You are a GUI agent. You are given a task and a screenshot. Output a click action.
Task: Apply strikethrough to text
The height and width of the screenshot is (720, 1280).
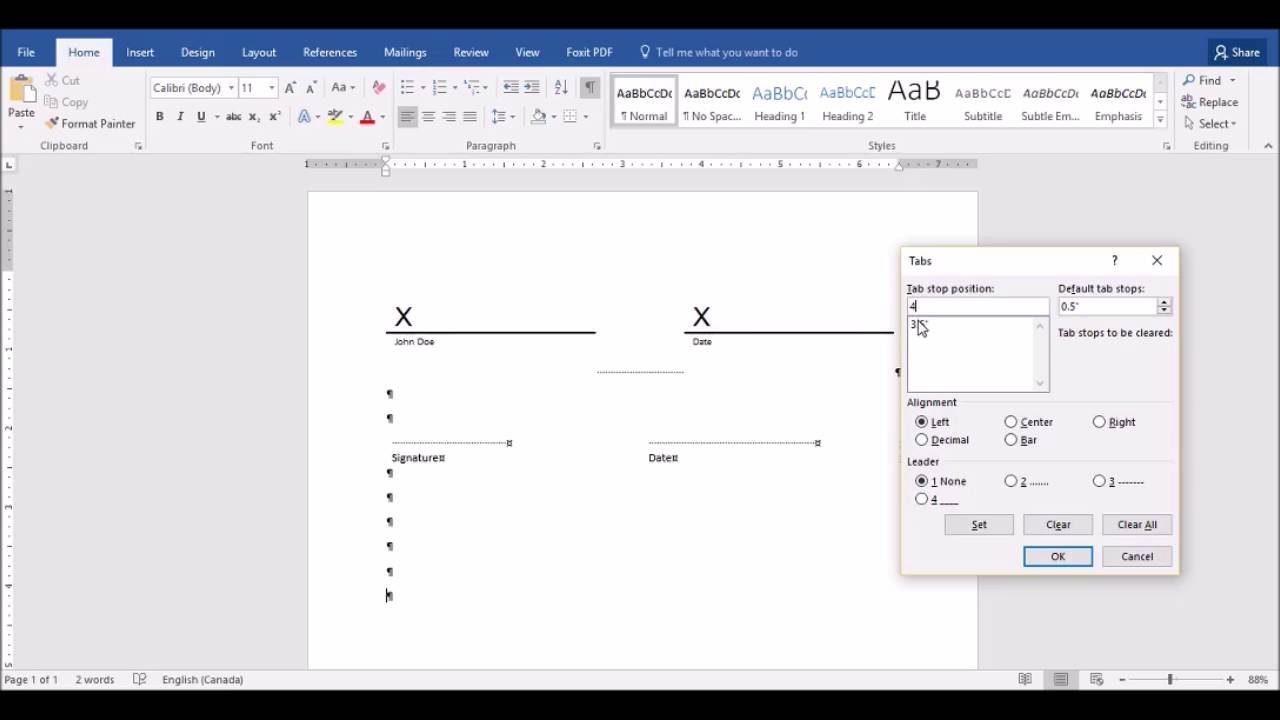233,116
